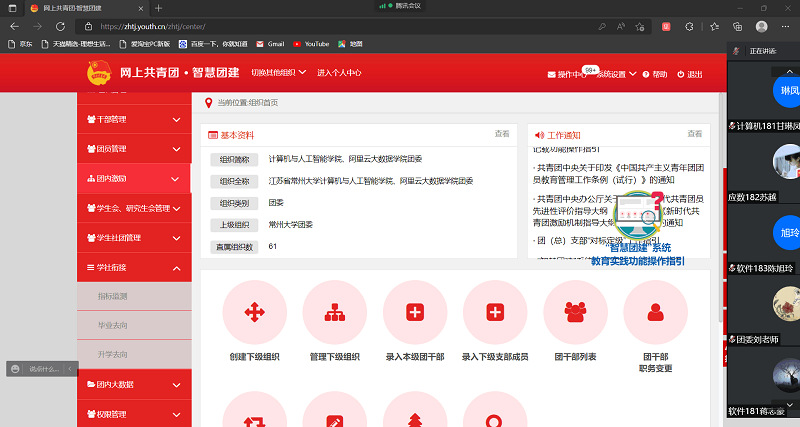This screenshot has height=427, width=800.
Task: Click the browser address bar URL
Action: [x=153, y=27]
